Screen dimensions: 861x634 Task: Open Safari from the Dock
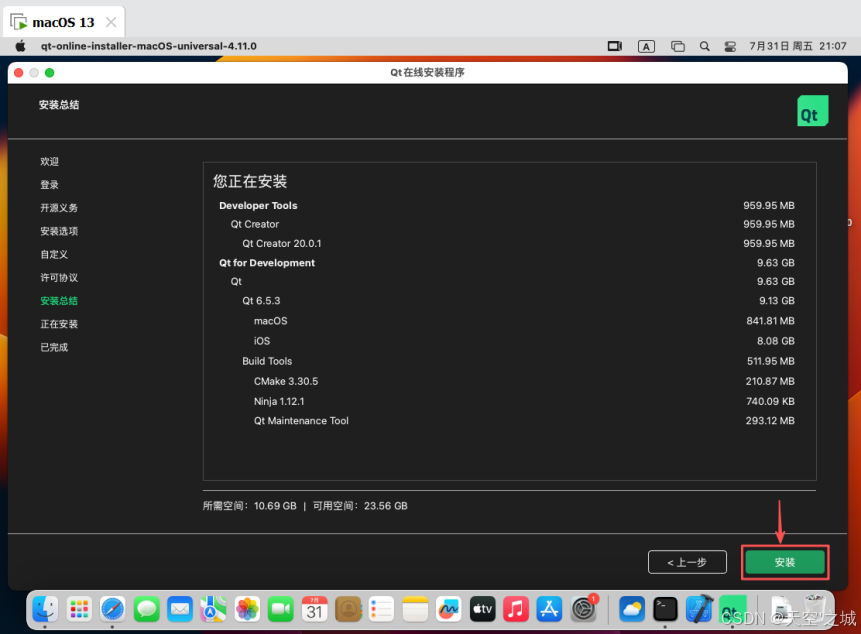113,609
